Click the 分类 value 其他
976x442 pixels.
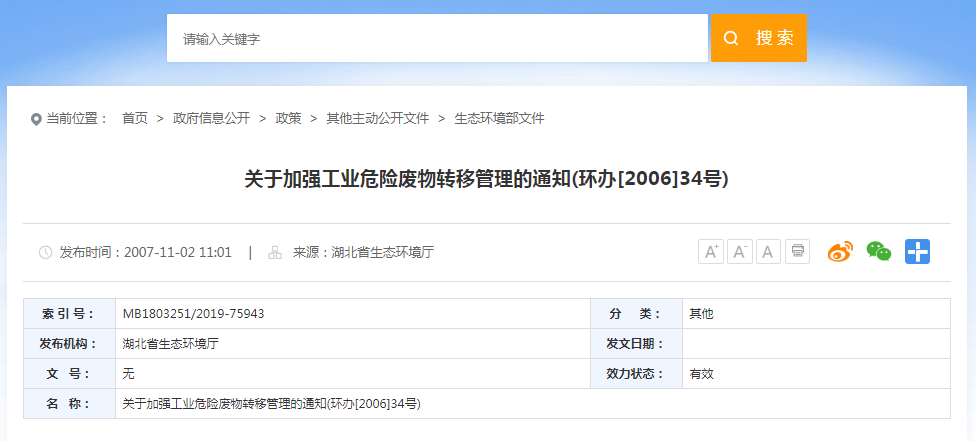click(702, 314)
